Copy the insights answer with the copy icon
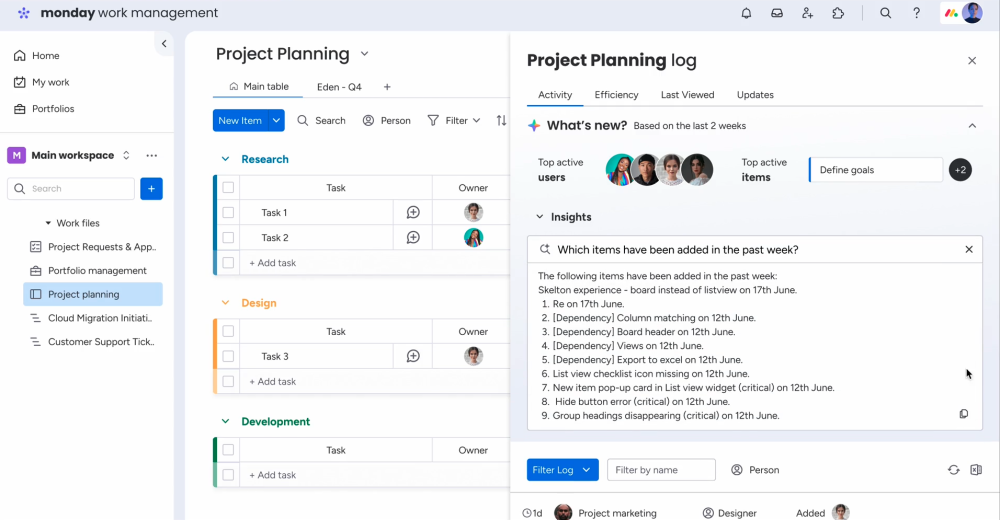 964,414
